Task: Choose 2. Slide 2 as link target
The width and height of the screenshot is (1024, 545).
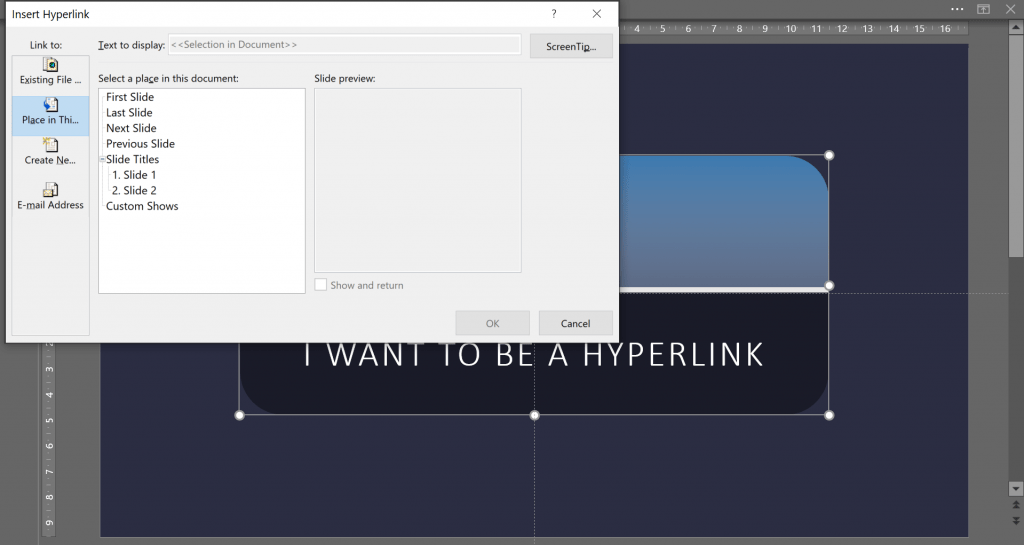Action: tap(134, 191)
